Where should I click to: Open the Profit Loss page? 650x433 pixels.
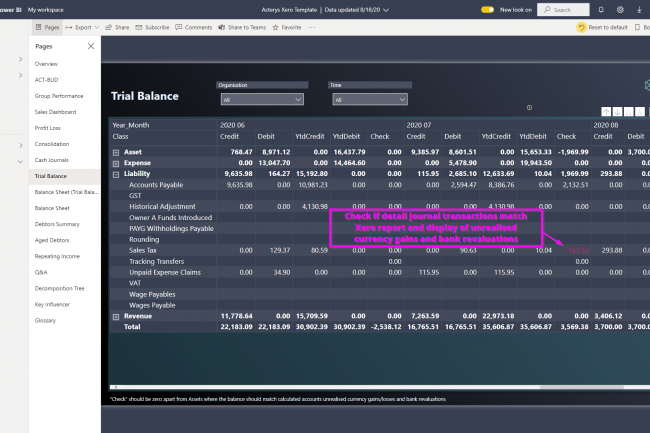point(48,128)
